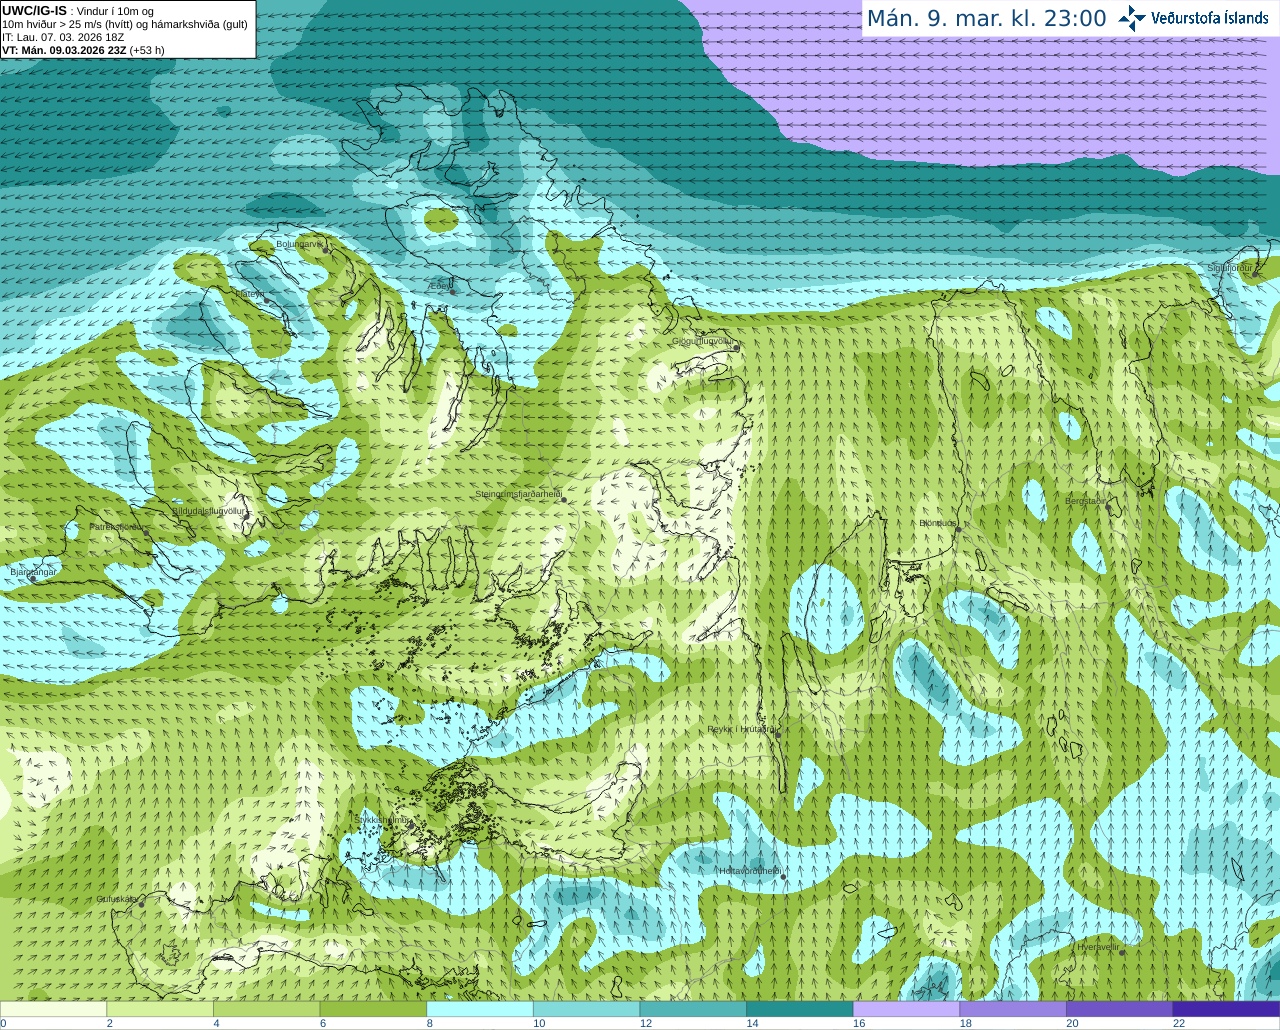Click the legend value '16' on the scale

[859, 1023]
